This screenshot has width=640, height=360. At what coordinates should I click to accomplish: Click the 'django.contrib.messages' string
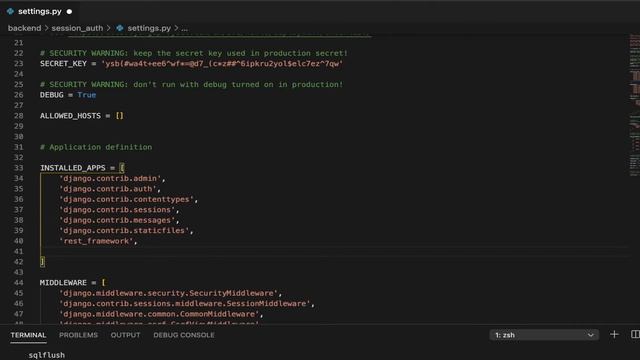(117, 220)
